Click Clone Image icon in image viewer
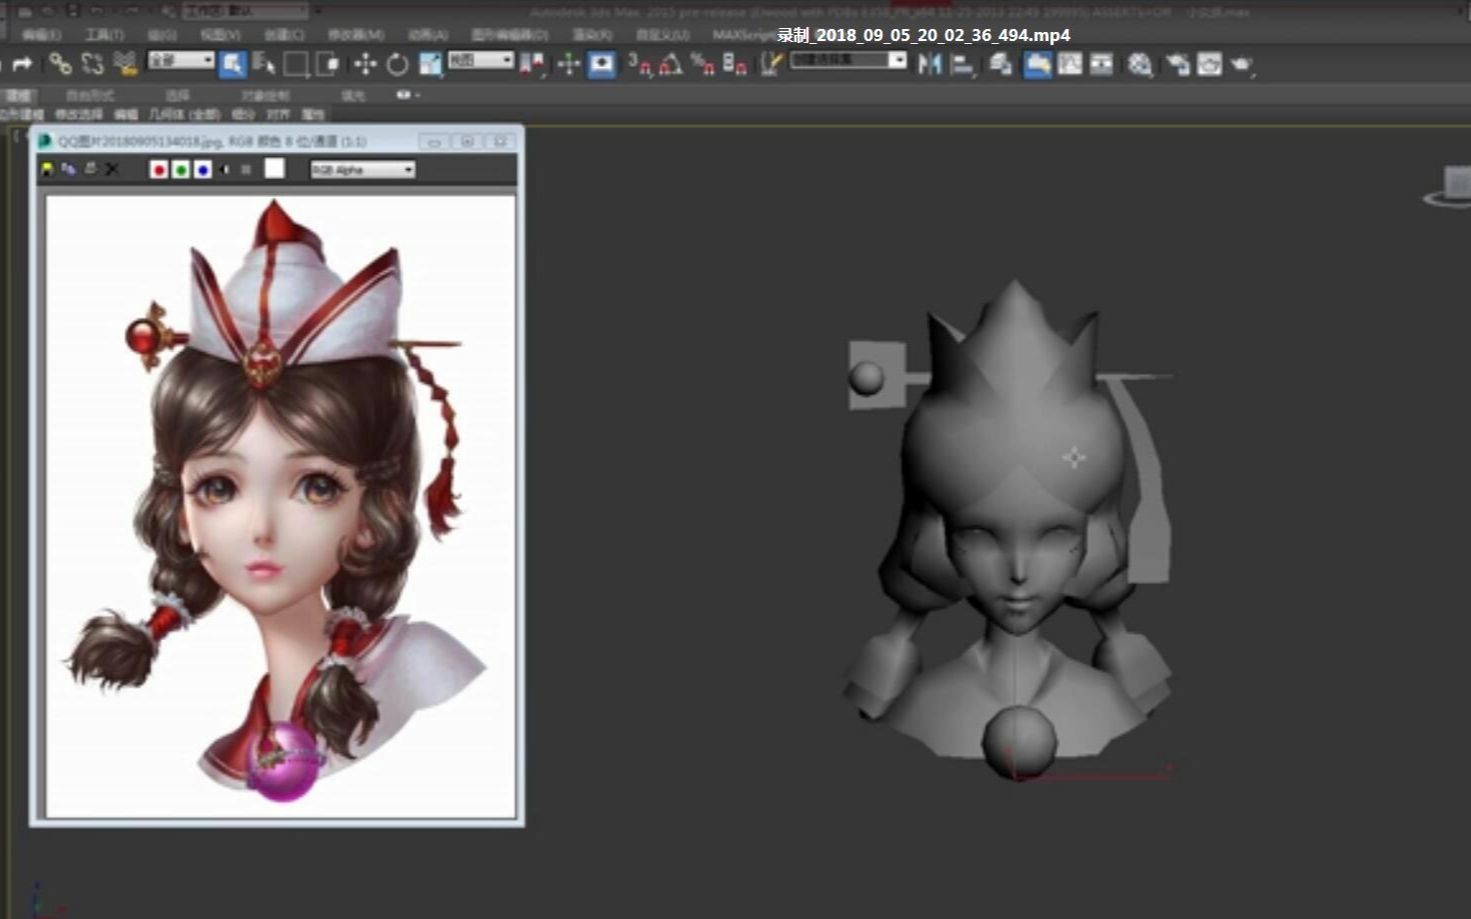 pos(68,169)
